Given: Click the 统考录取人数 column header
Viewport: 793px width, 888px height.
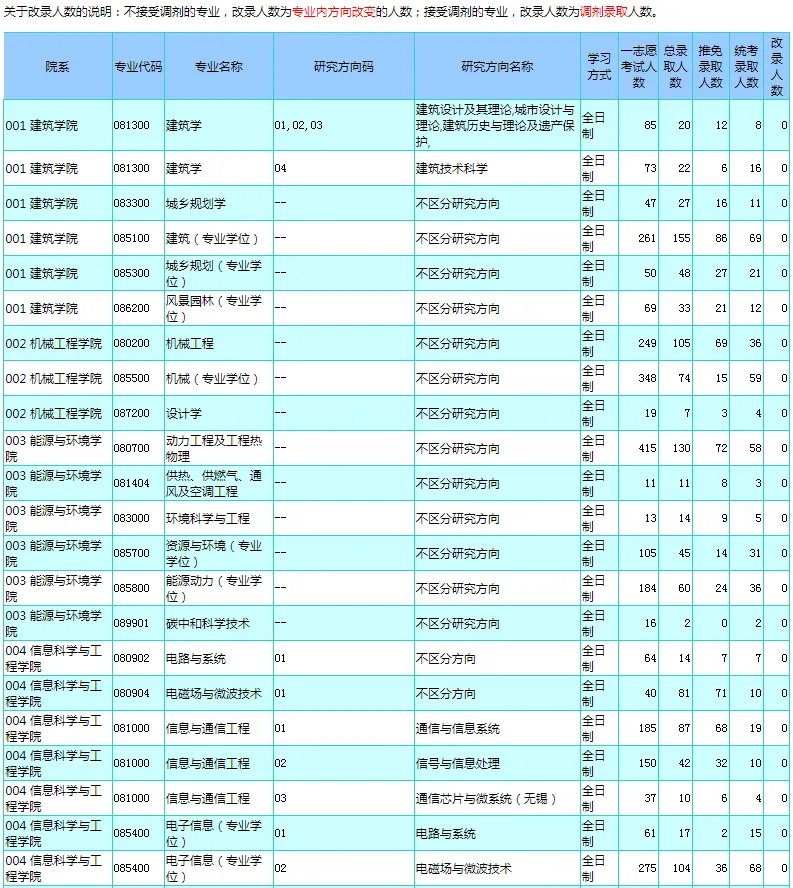Looking at the screenshot, I should click(x=747, y=67).
